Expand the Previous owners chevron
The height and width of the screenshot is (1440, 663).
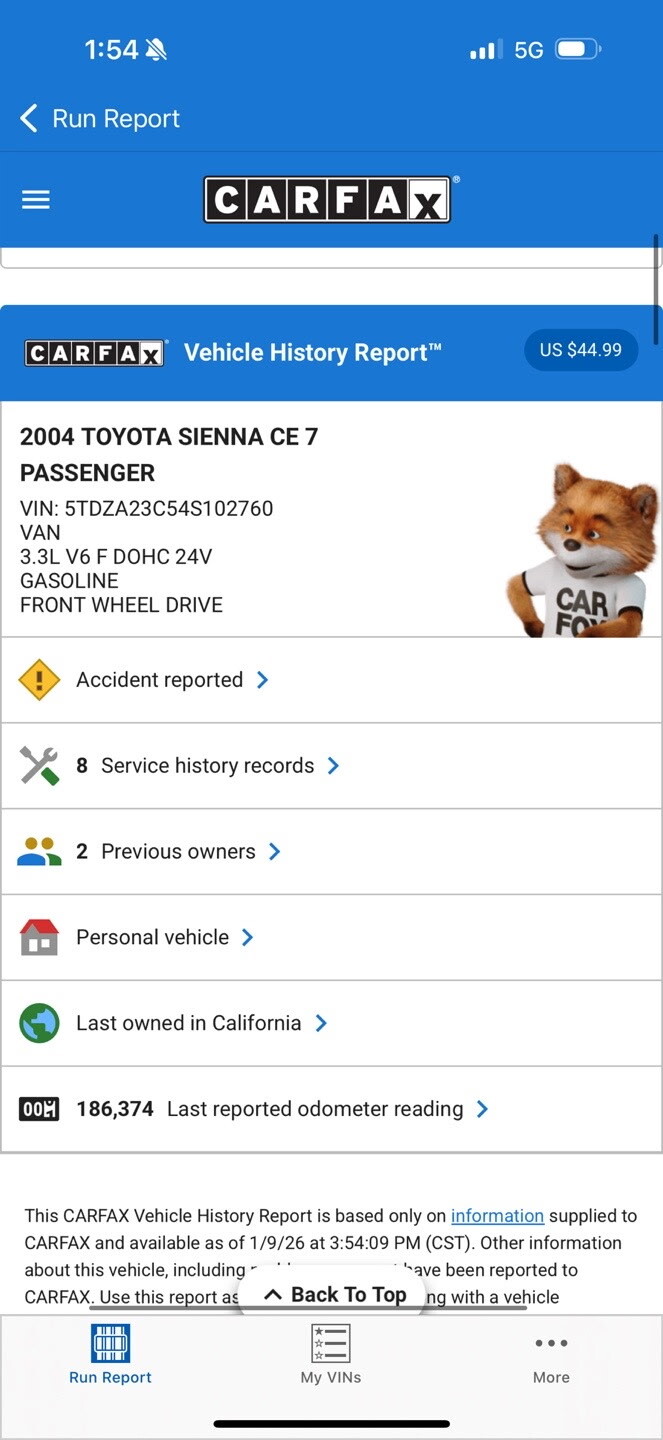(275, 852)
